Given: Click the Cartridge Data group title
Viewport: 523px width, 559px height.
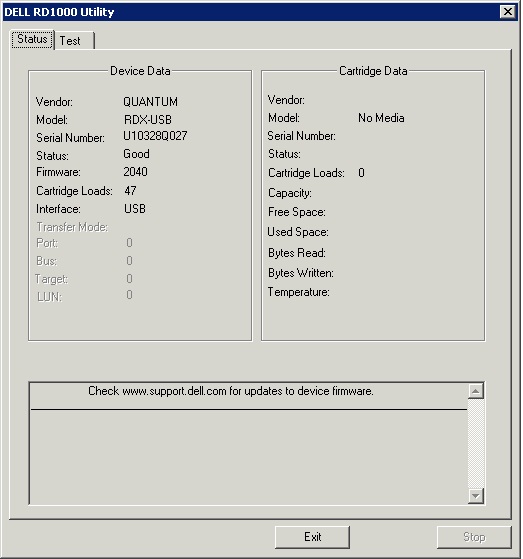Looking at the screenshot, I should pos(373,71).
